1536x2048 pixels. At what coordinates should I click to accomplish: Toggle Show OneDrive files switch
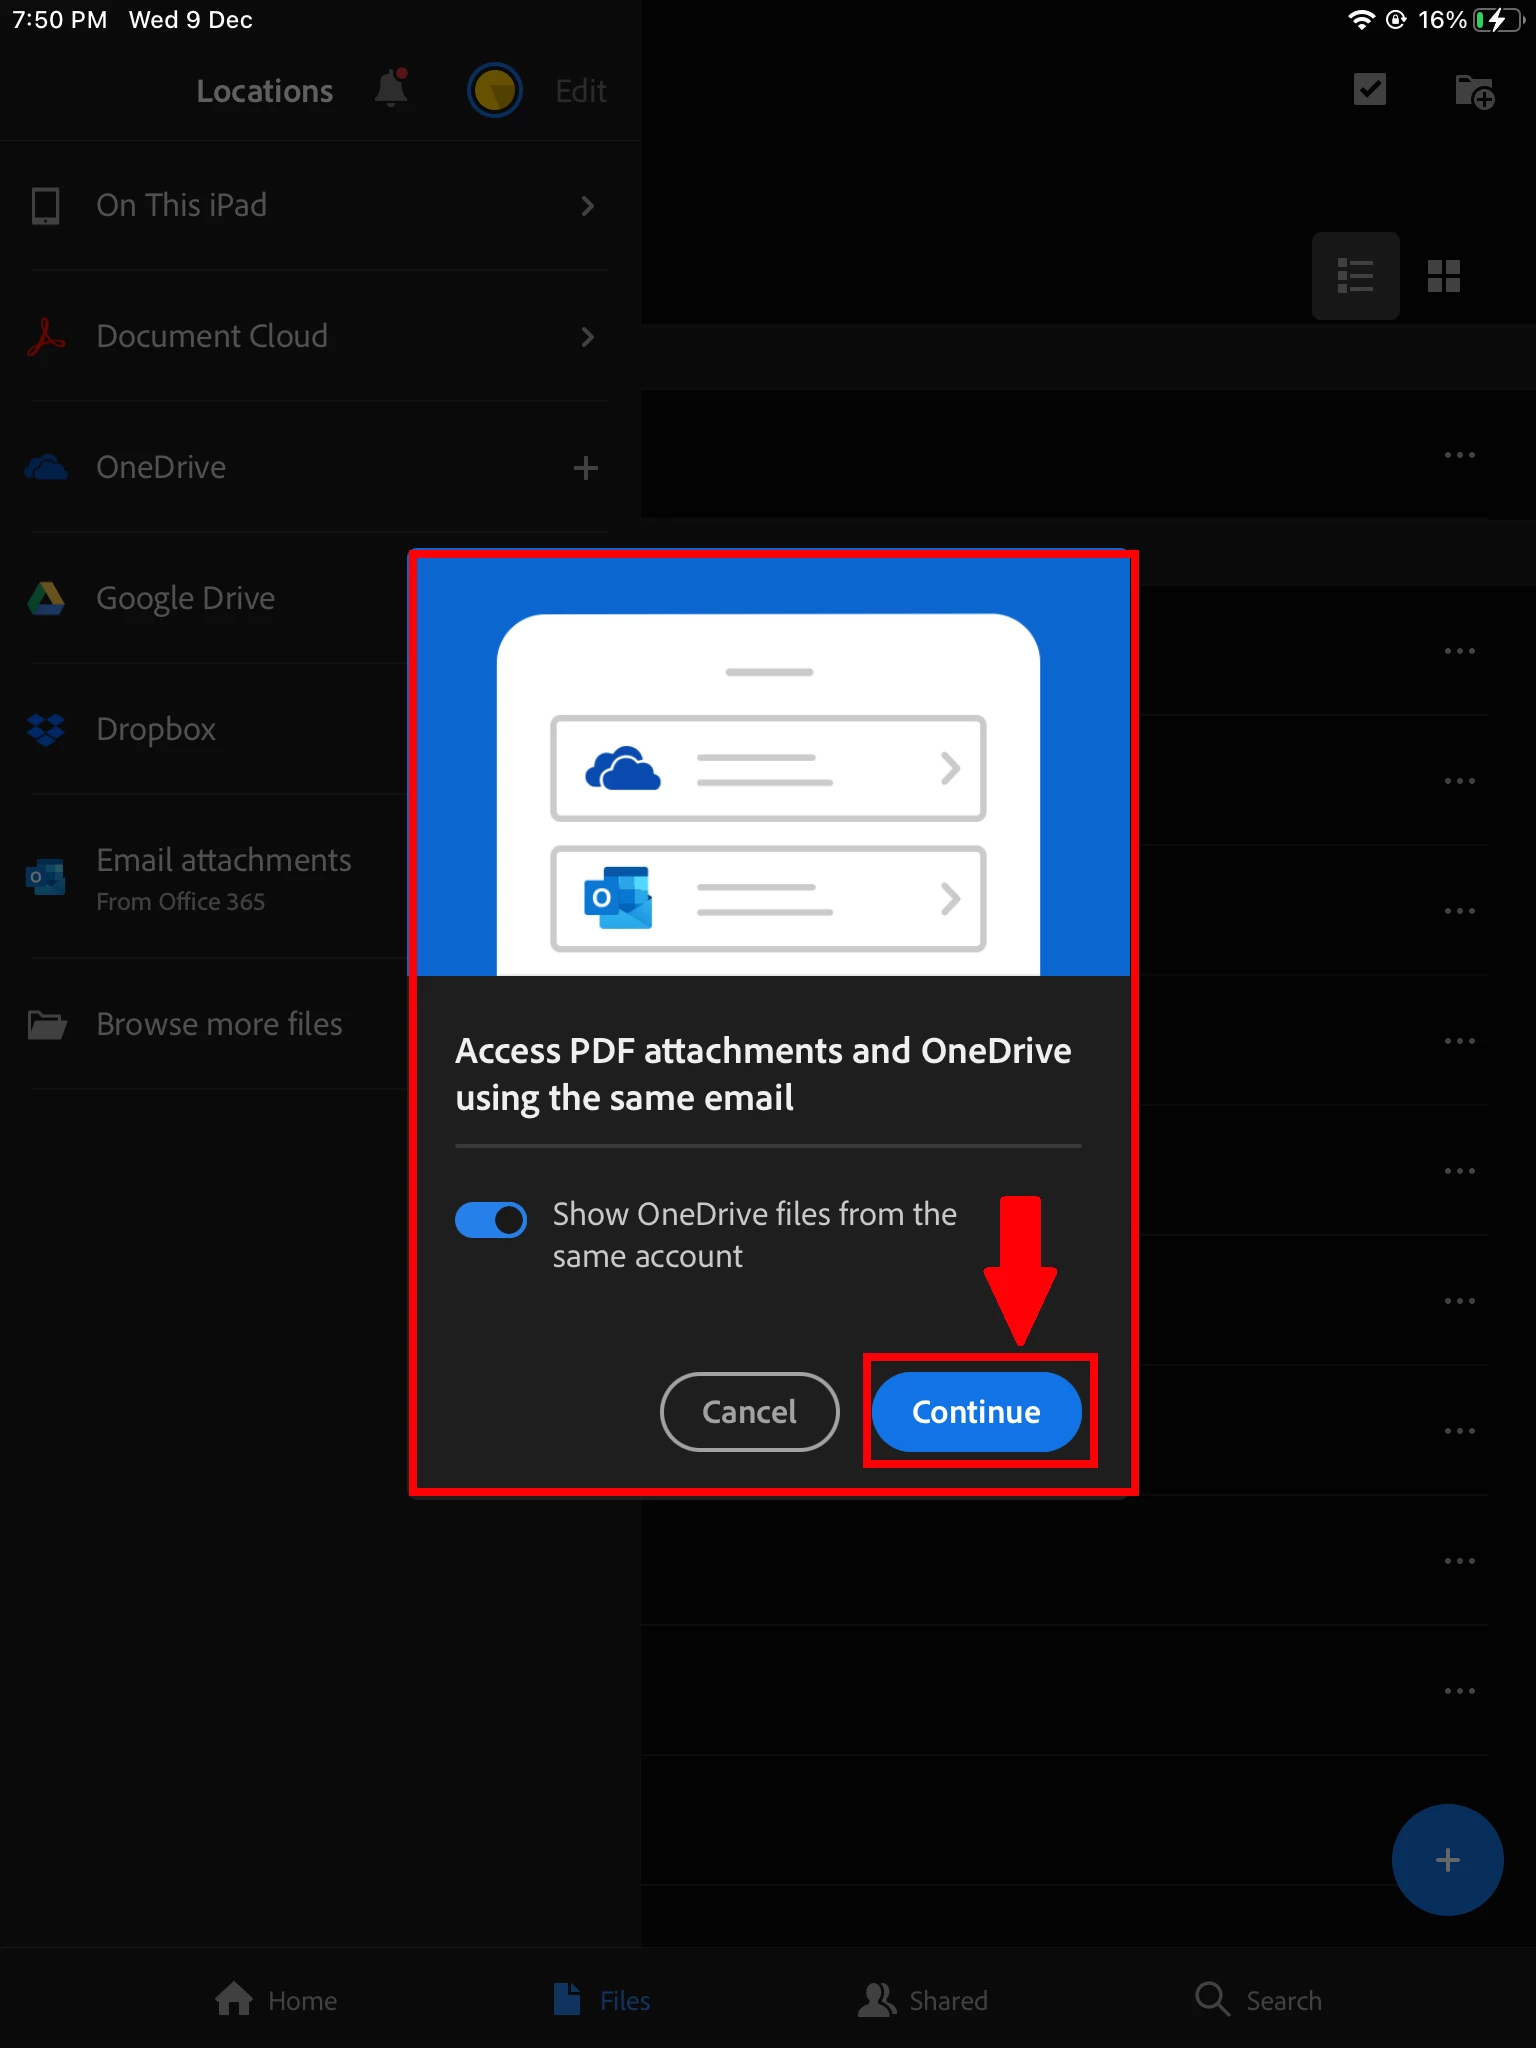tap(490, 1219)
